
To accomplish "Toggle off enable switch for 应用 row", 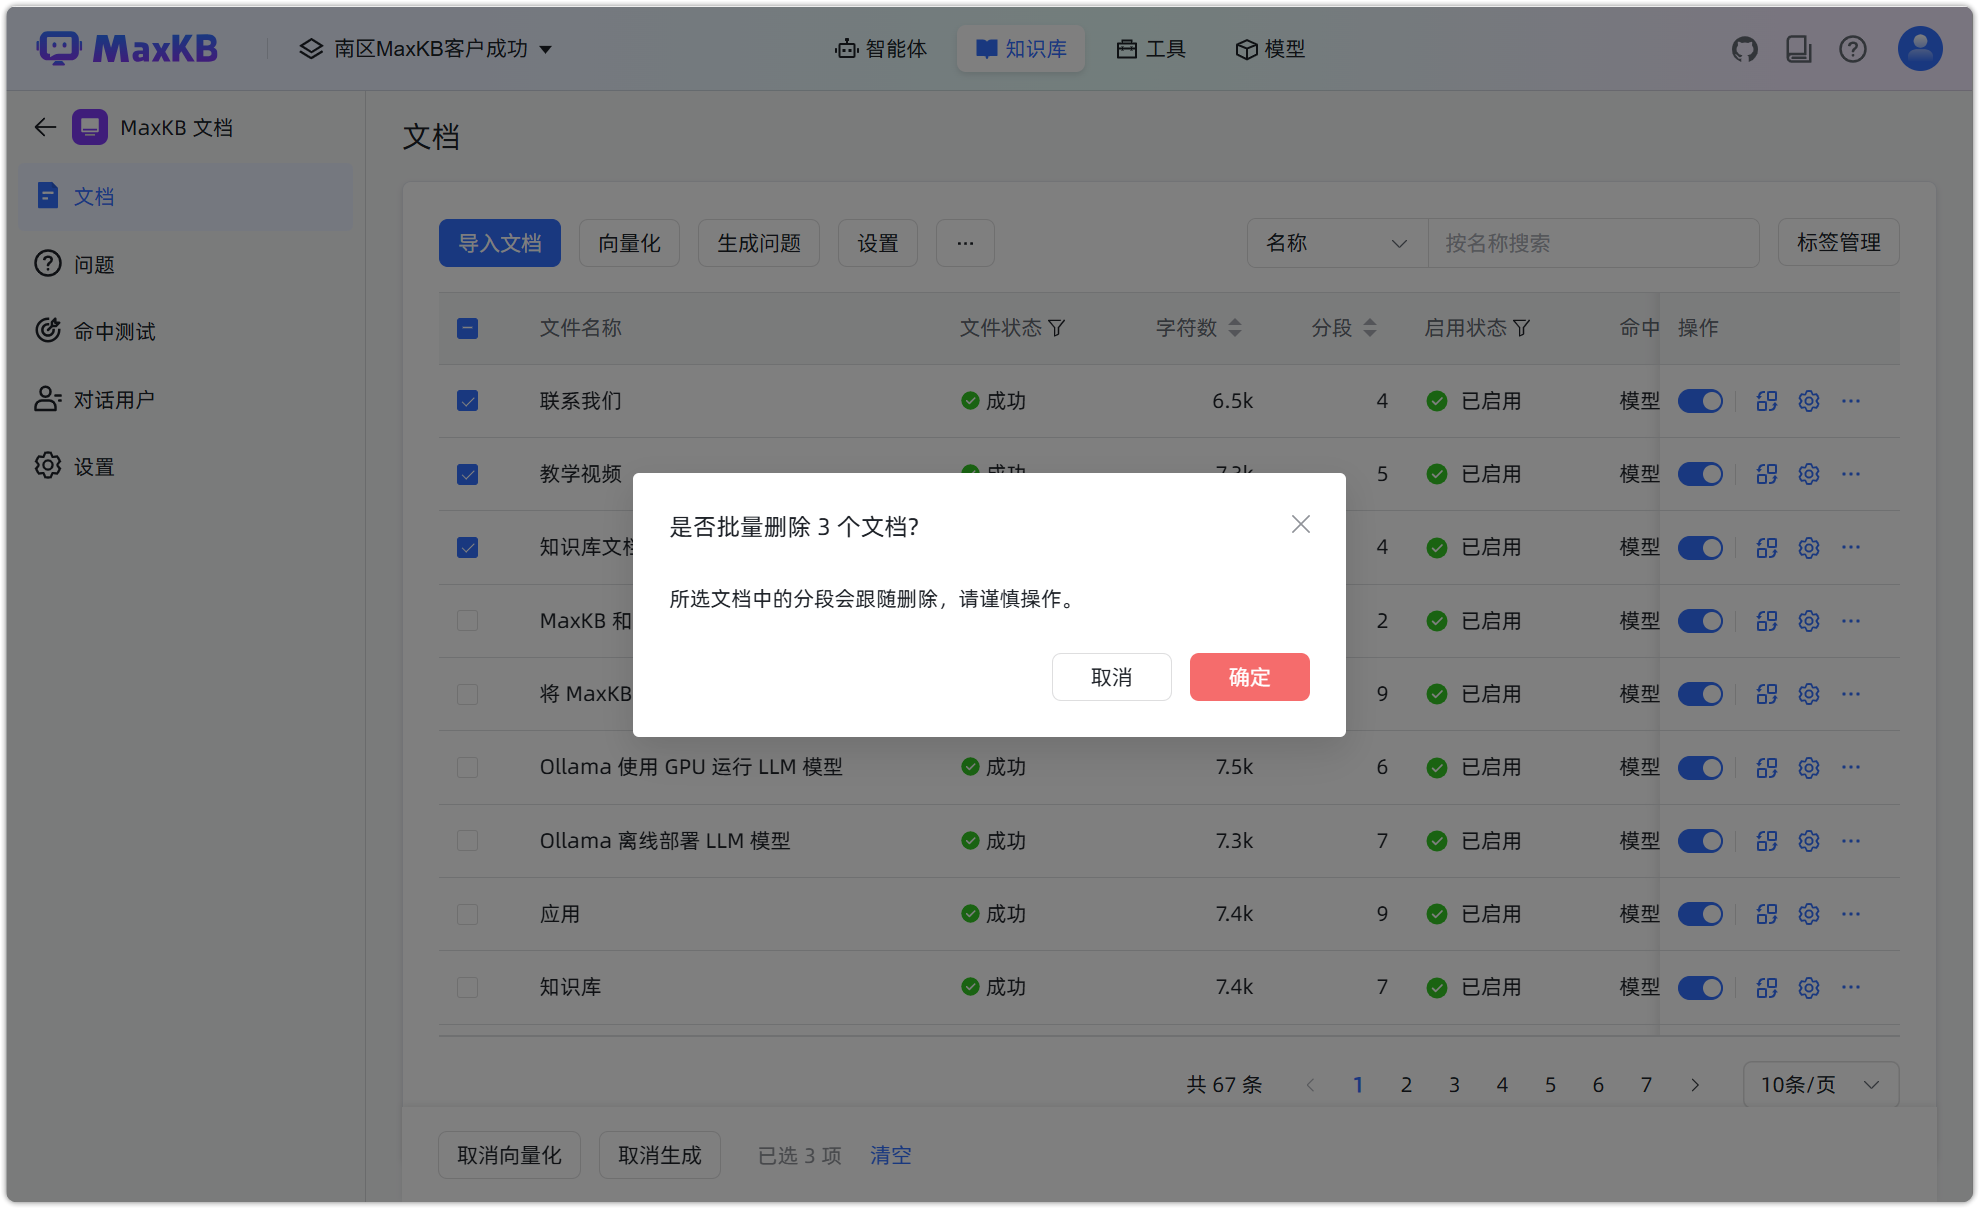I will pyautogui.click(x=1700, y=913).
